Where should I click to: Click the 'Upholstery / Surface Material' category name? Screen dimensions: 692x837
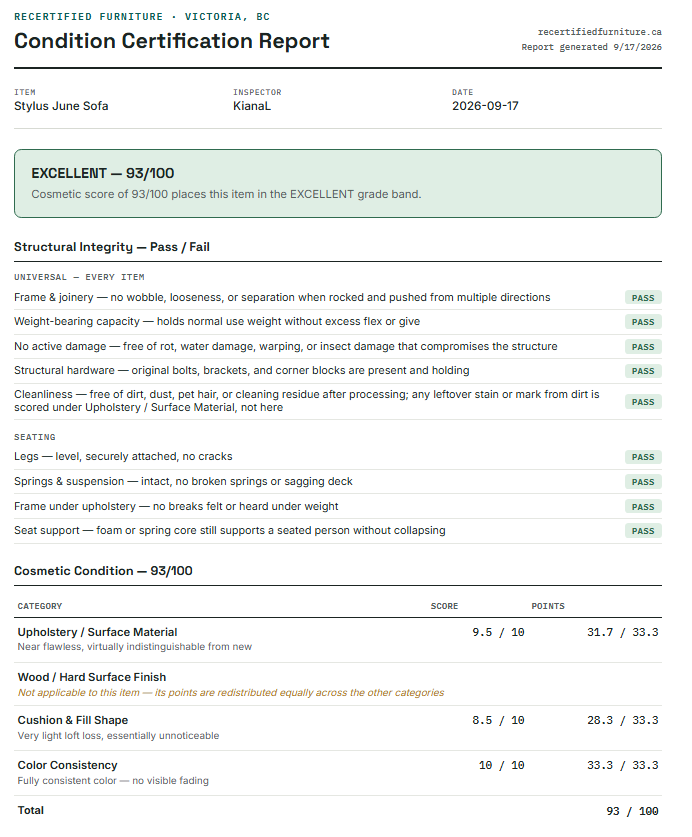pos(97,633)
